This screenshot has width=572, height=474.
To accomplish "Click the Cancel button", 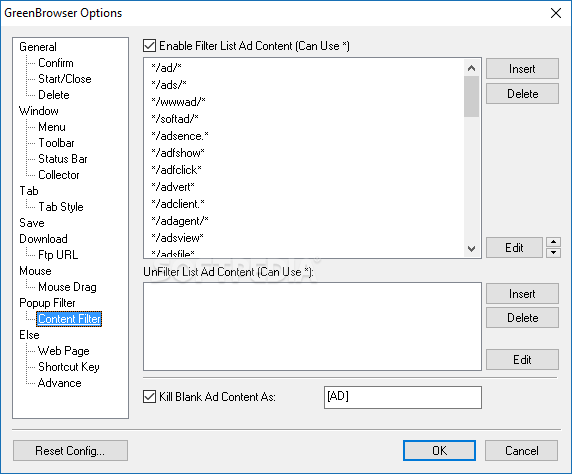I will 521,451.
